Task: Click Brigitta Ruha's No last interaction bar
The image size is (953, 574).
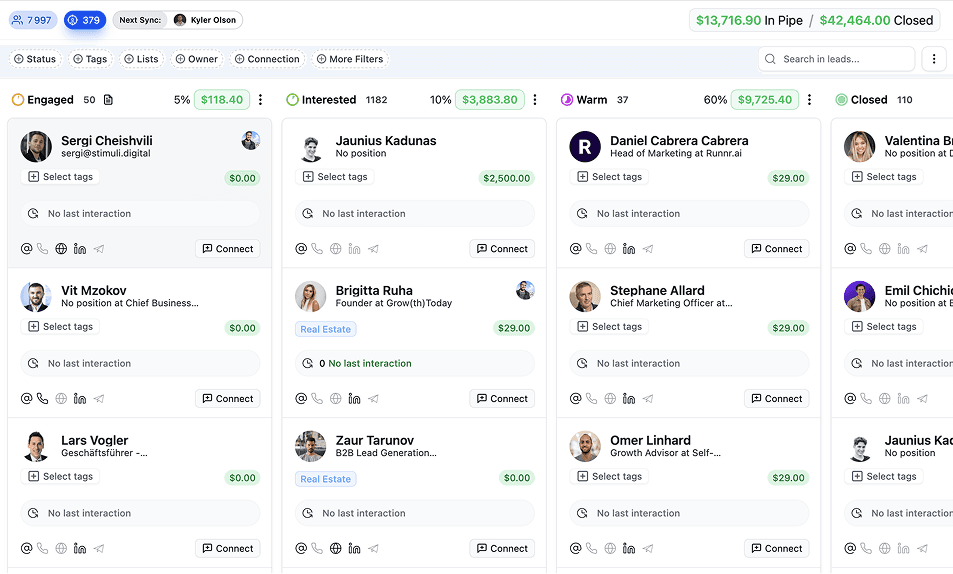Action: (x=415, y=364)
